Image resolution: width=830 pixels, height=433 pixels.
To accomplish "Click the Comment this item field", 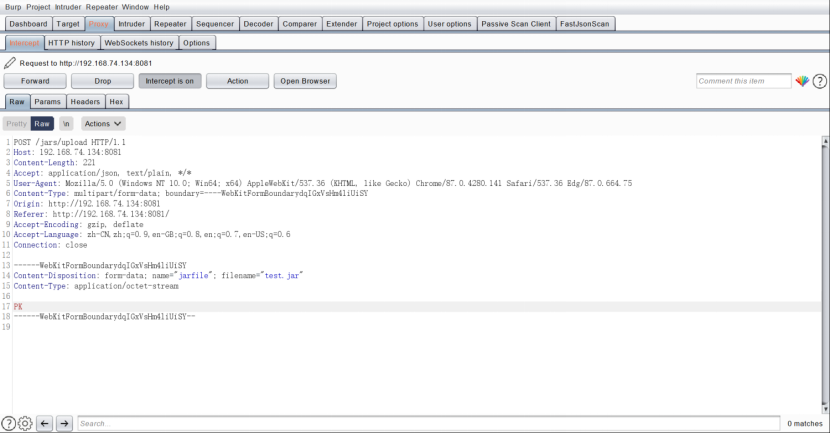I will coord(744,81).
